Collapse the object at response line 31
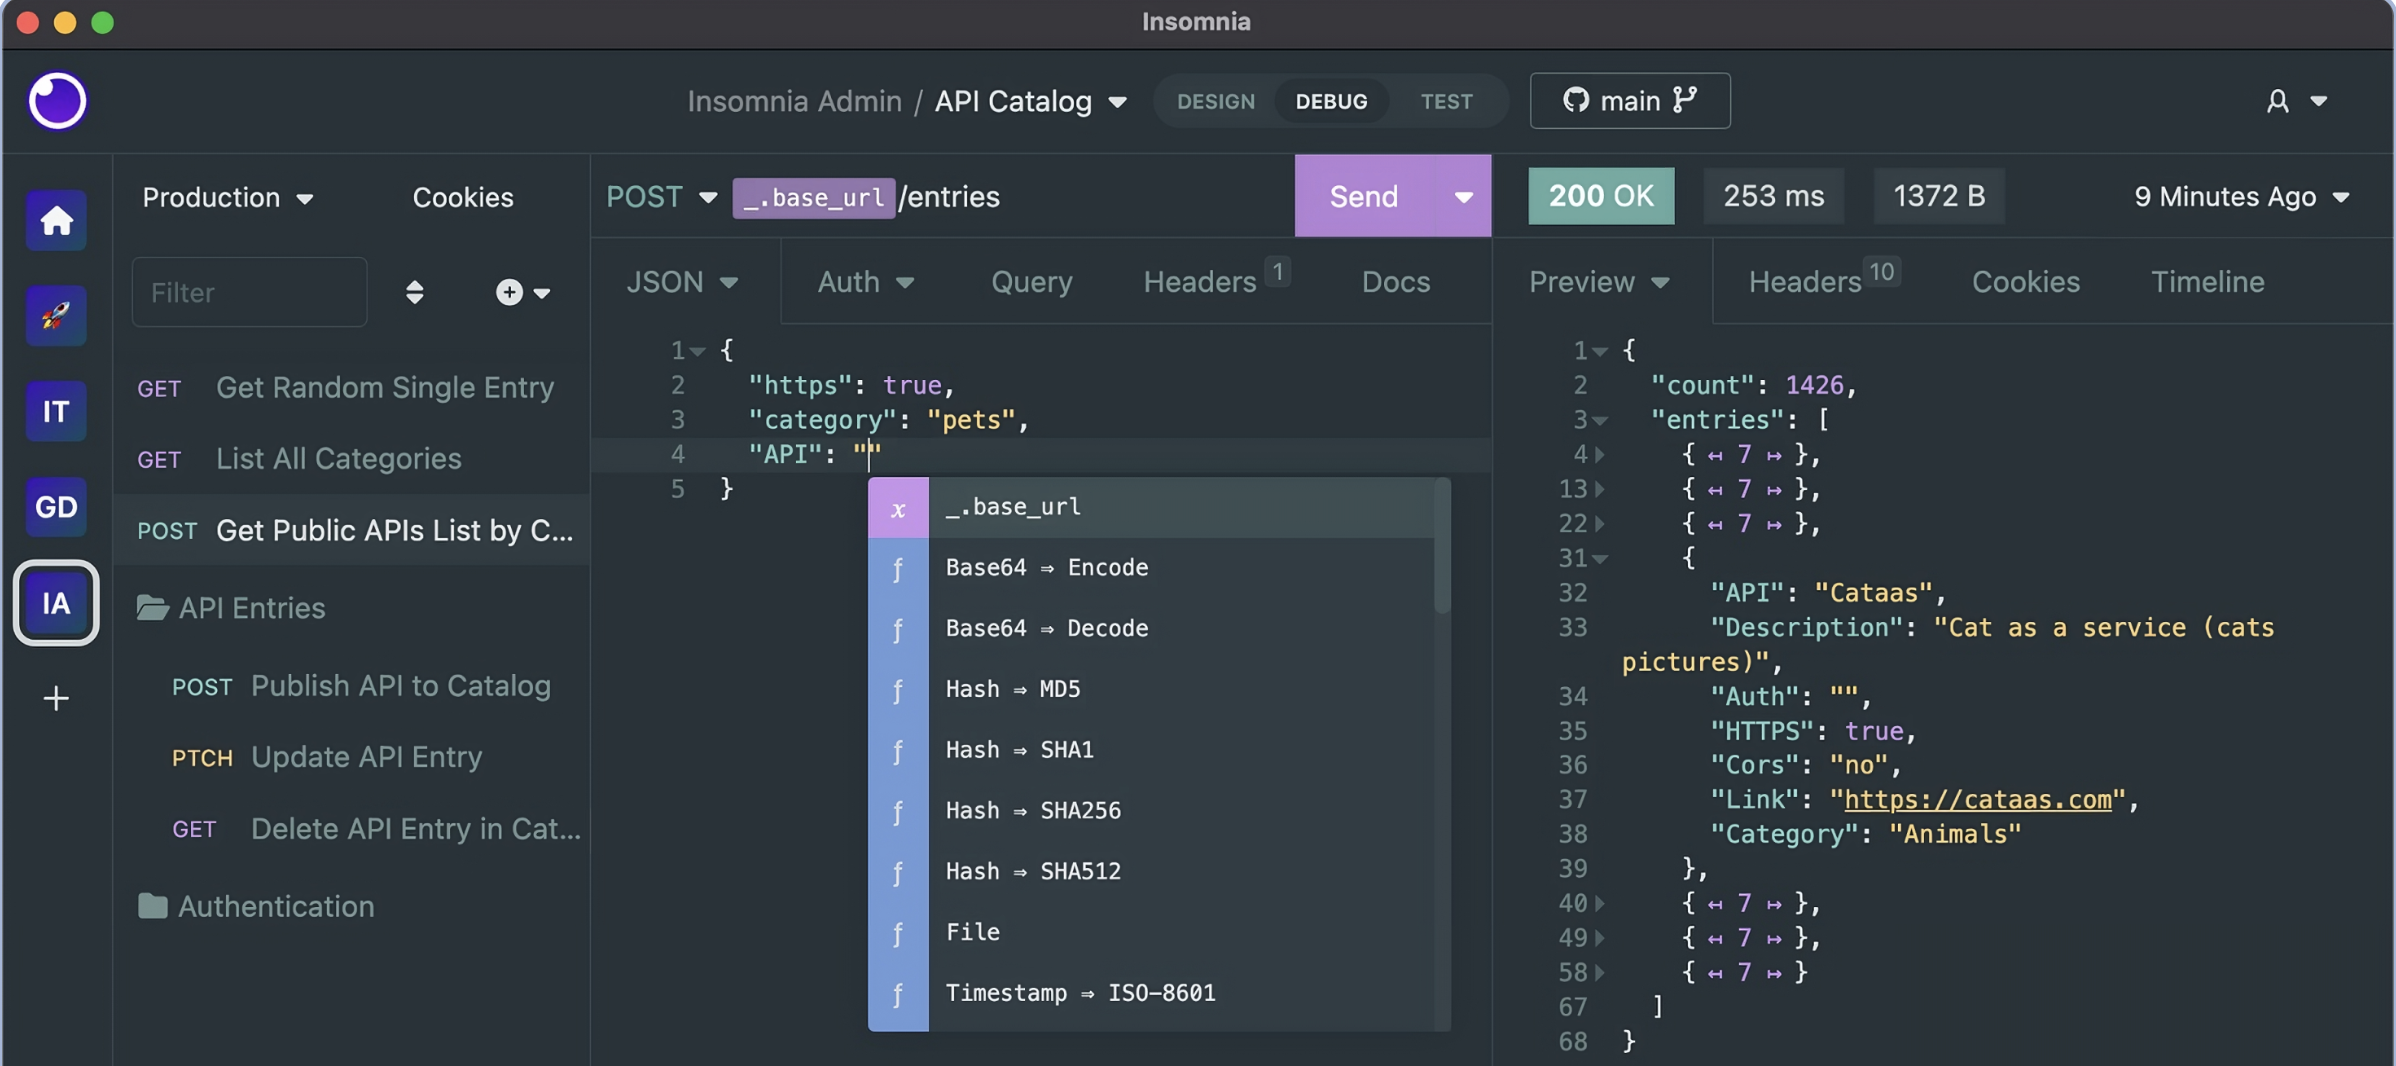 (1600, 559)
